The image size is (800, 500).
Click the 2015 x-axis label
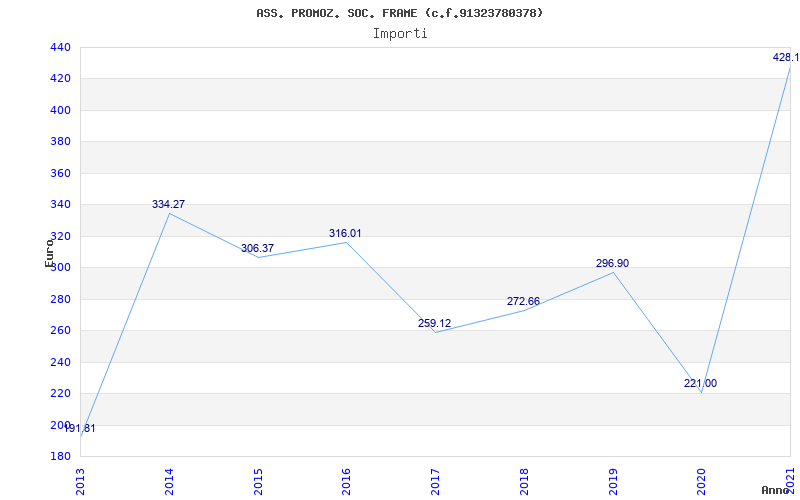click(258, 482)
